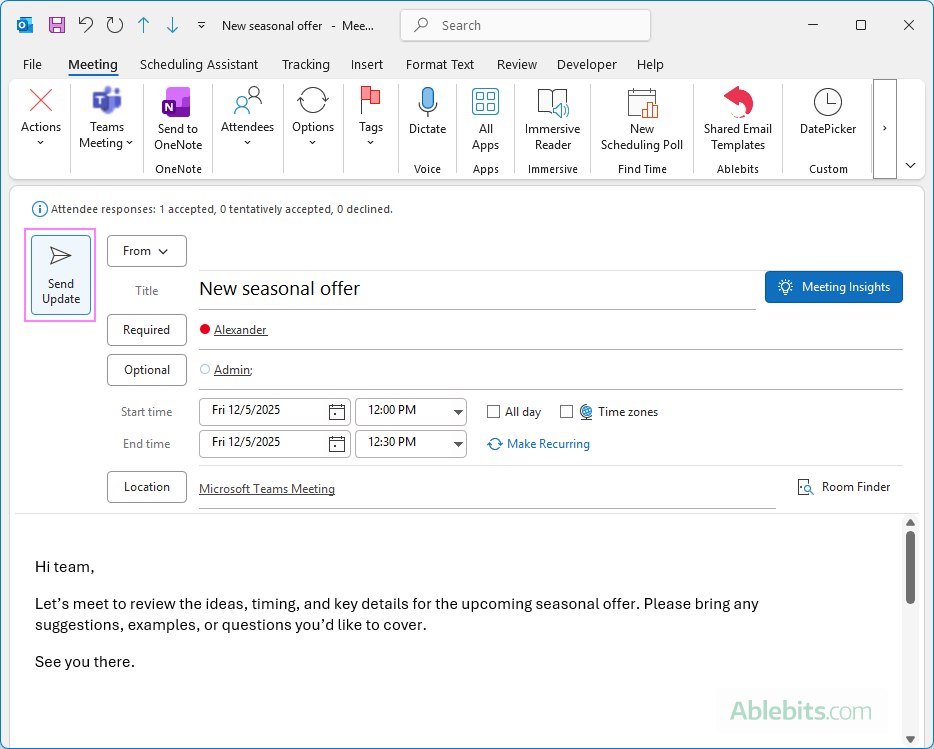
Task: Open the Format Text ribbon tab
Action: tap(440, 64)
